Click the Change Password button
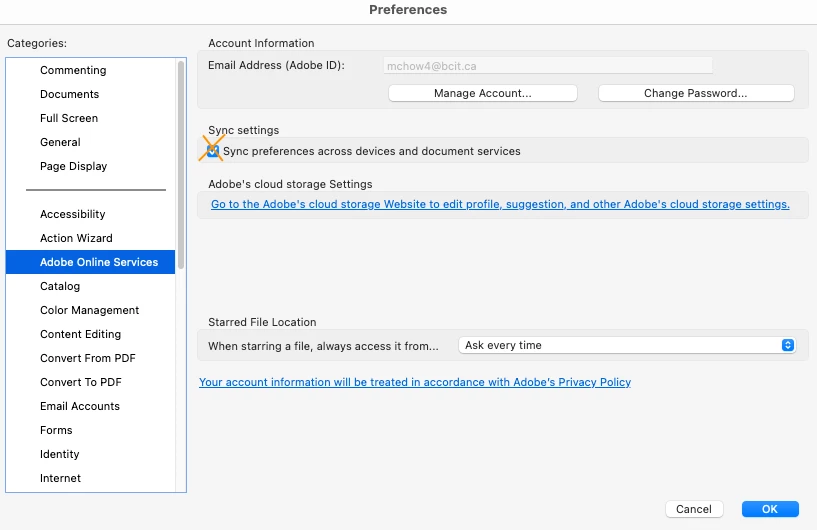This screenshot has height=530, width=817. point(695,93)
